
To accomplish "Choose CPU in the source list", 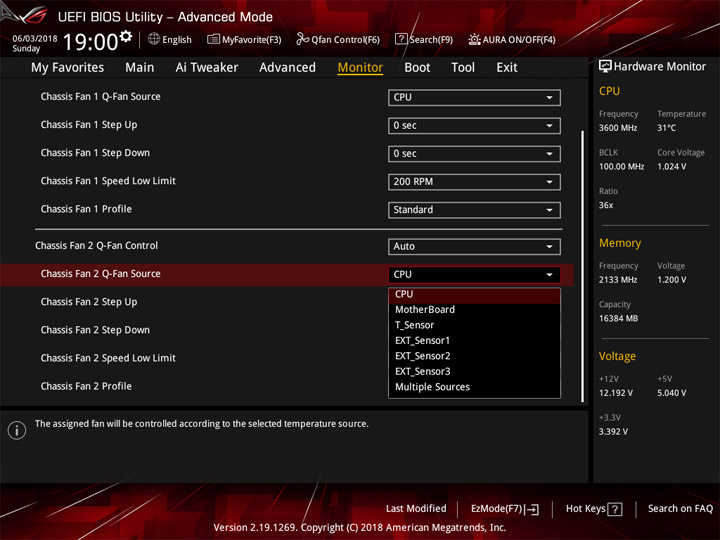I will coord(474,294).
